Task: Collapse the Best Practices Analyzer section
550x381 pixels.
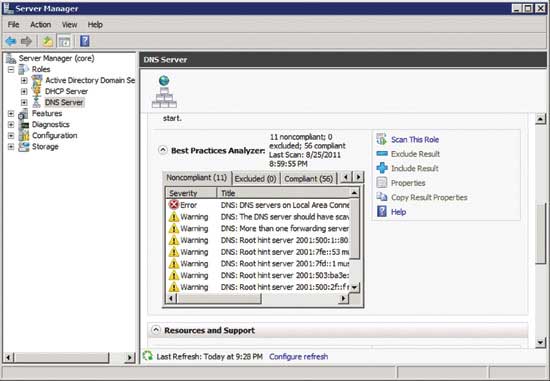Action: [x=163, y=151]
